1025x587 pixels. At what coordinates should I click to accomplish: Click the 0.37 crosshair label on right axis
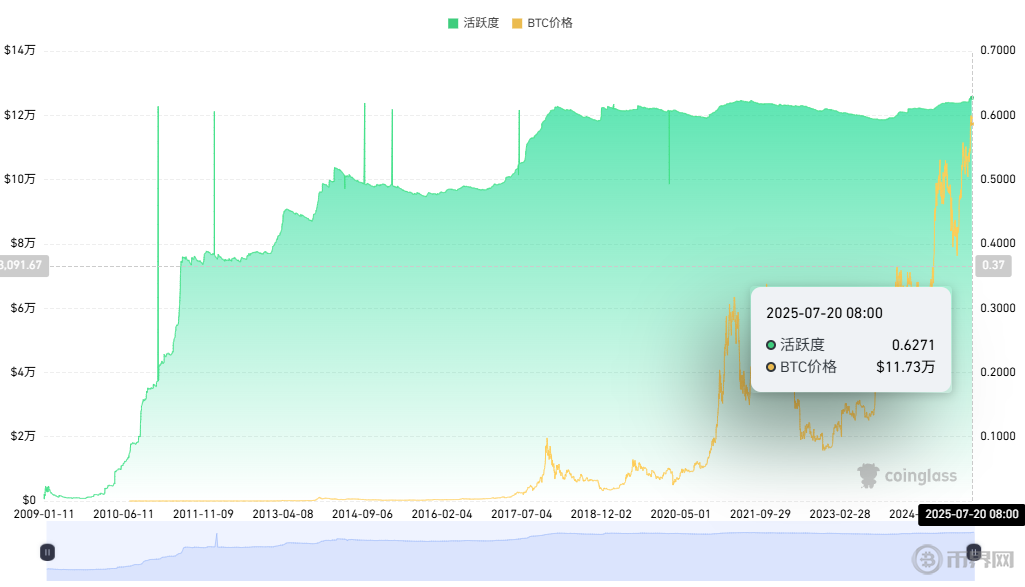pyautogui.click(x=993, y=265)
